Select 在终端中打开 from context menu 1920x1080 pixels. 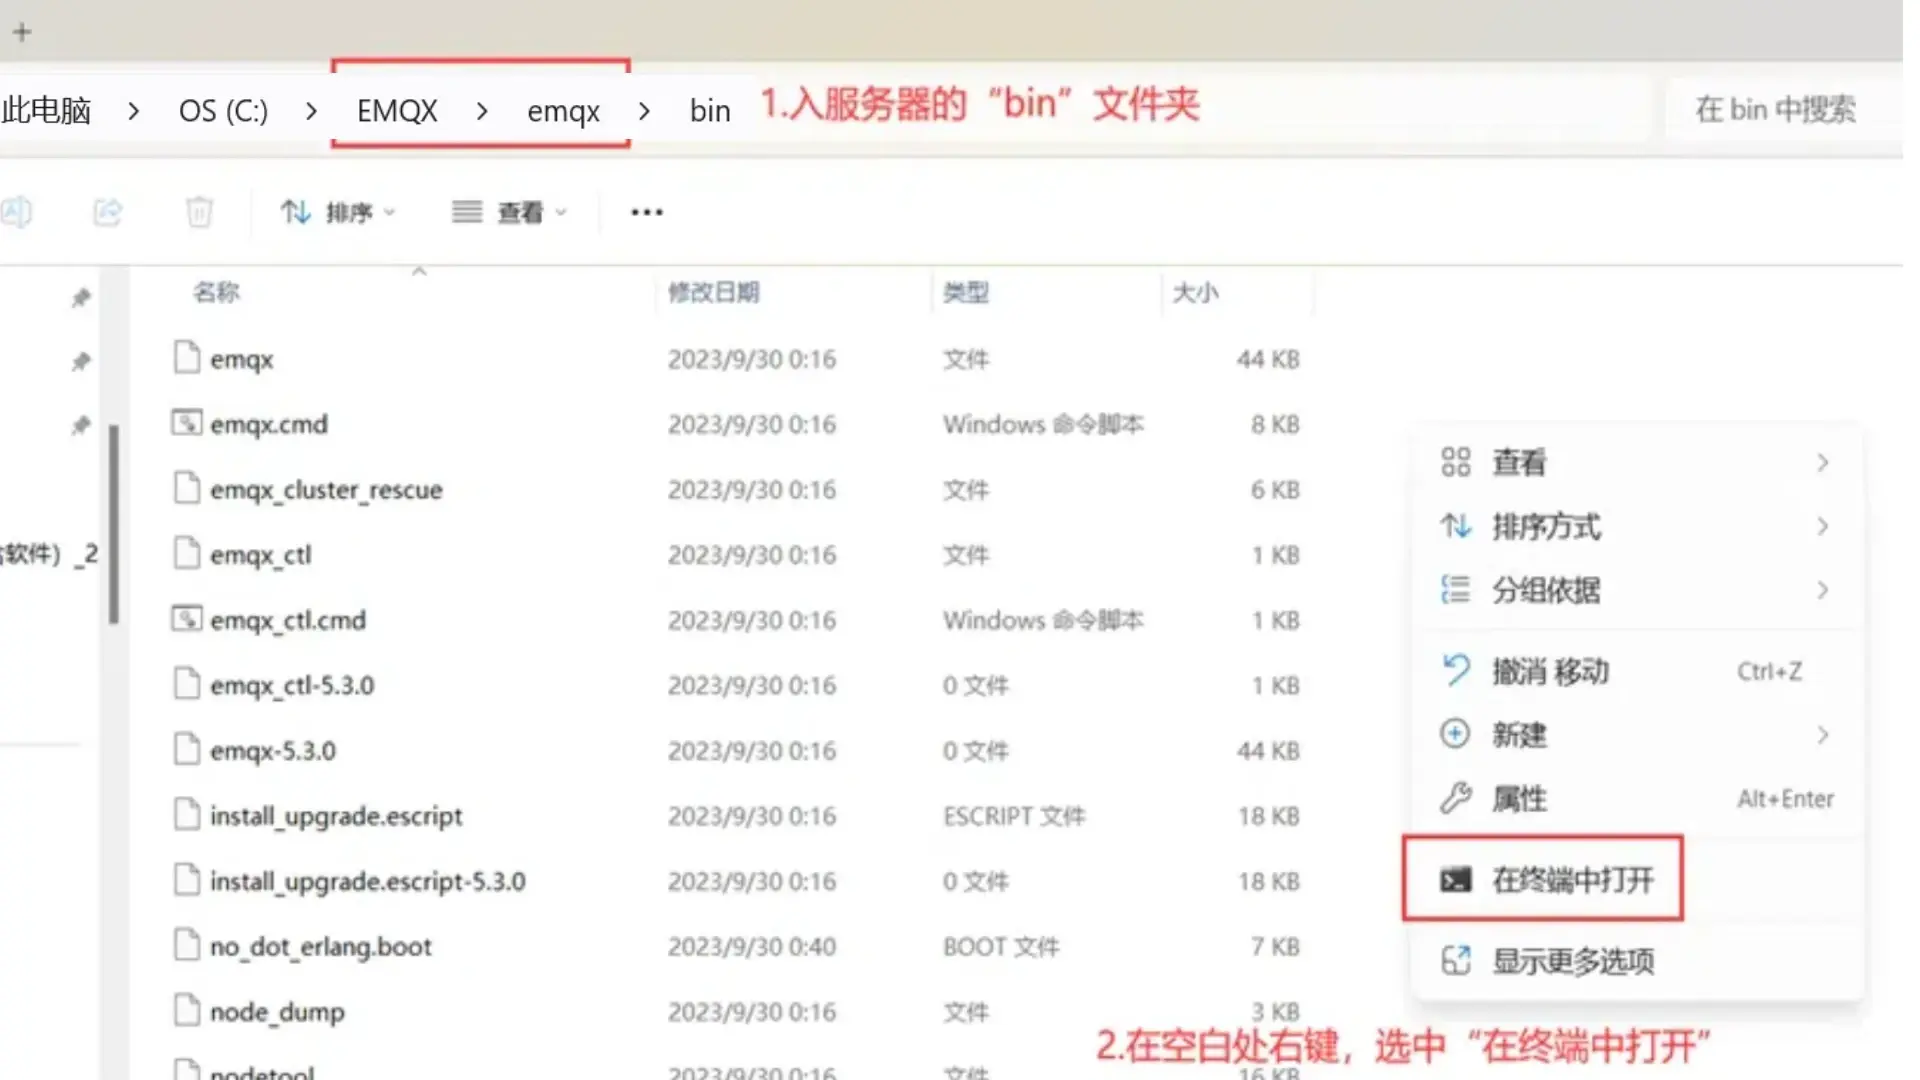[x=1571, y=880]
